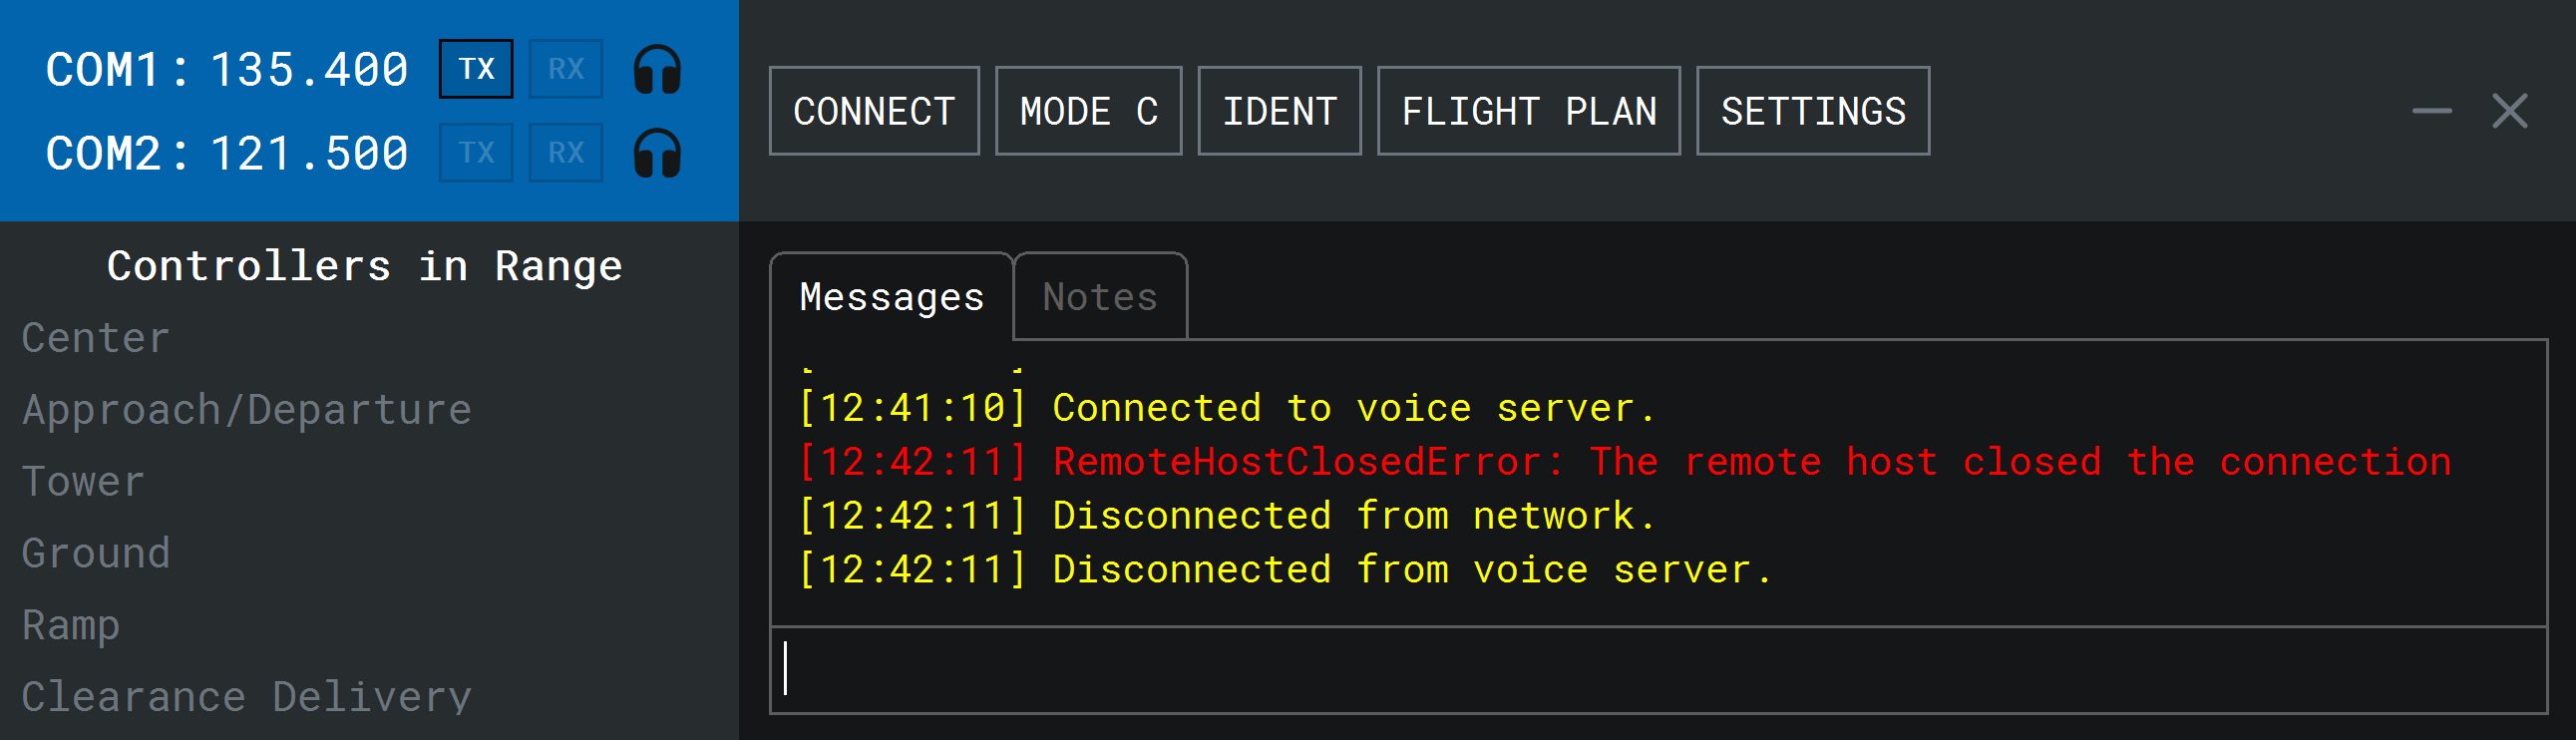Viewport: 2576px width, 740px height.
Task: Expand Approach/Departure controllers list
Action: (246, 410)
